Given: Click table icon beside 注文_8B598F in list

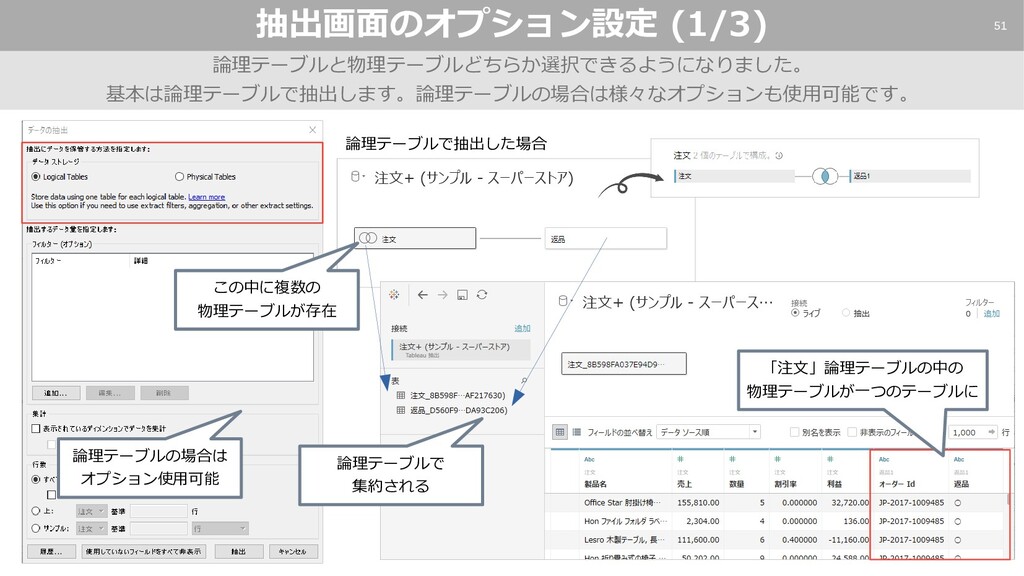Looking at the screenshot, I should tap(400, 395).
